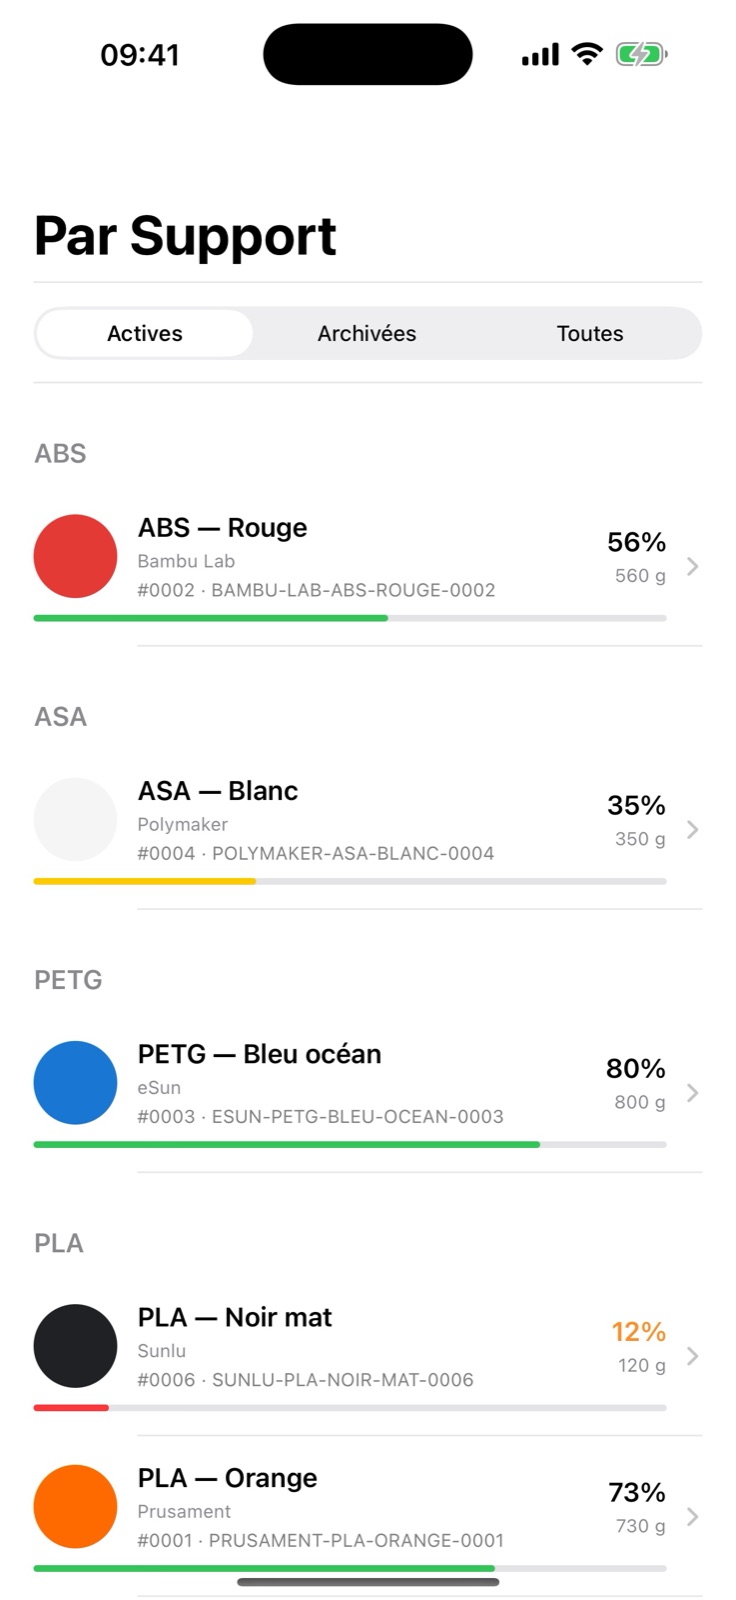Tap the red ABS Rouge color circle
Image resolution: width=736 pixels, height=1600 pixels.
(75, 556)
